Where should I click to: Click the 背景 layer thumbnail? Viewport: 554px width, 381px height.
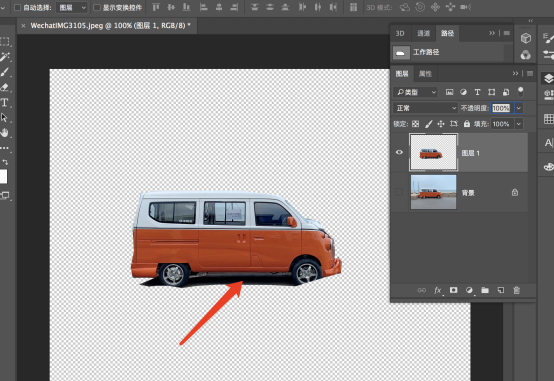(434, 192)
